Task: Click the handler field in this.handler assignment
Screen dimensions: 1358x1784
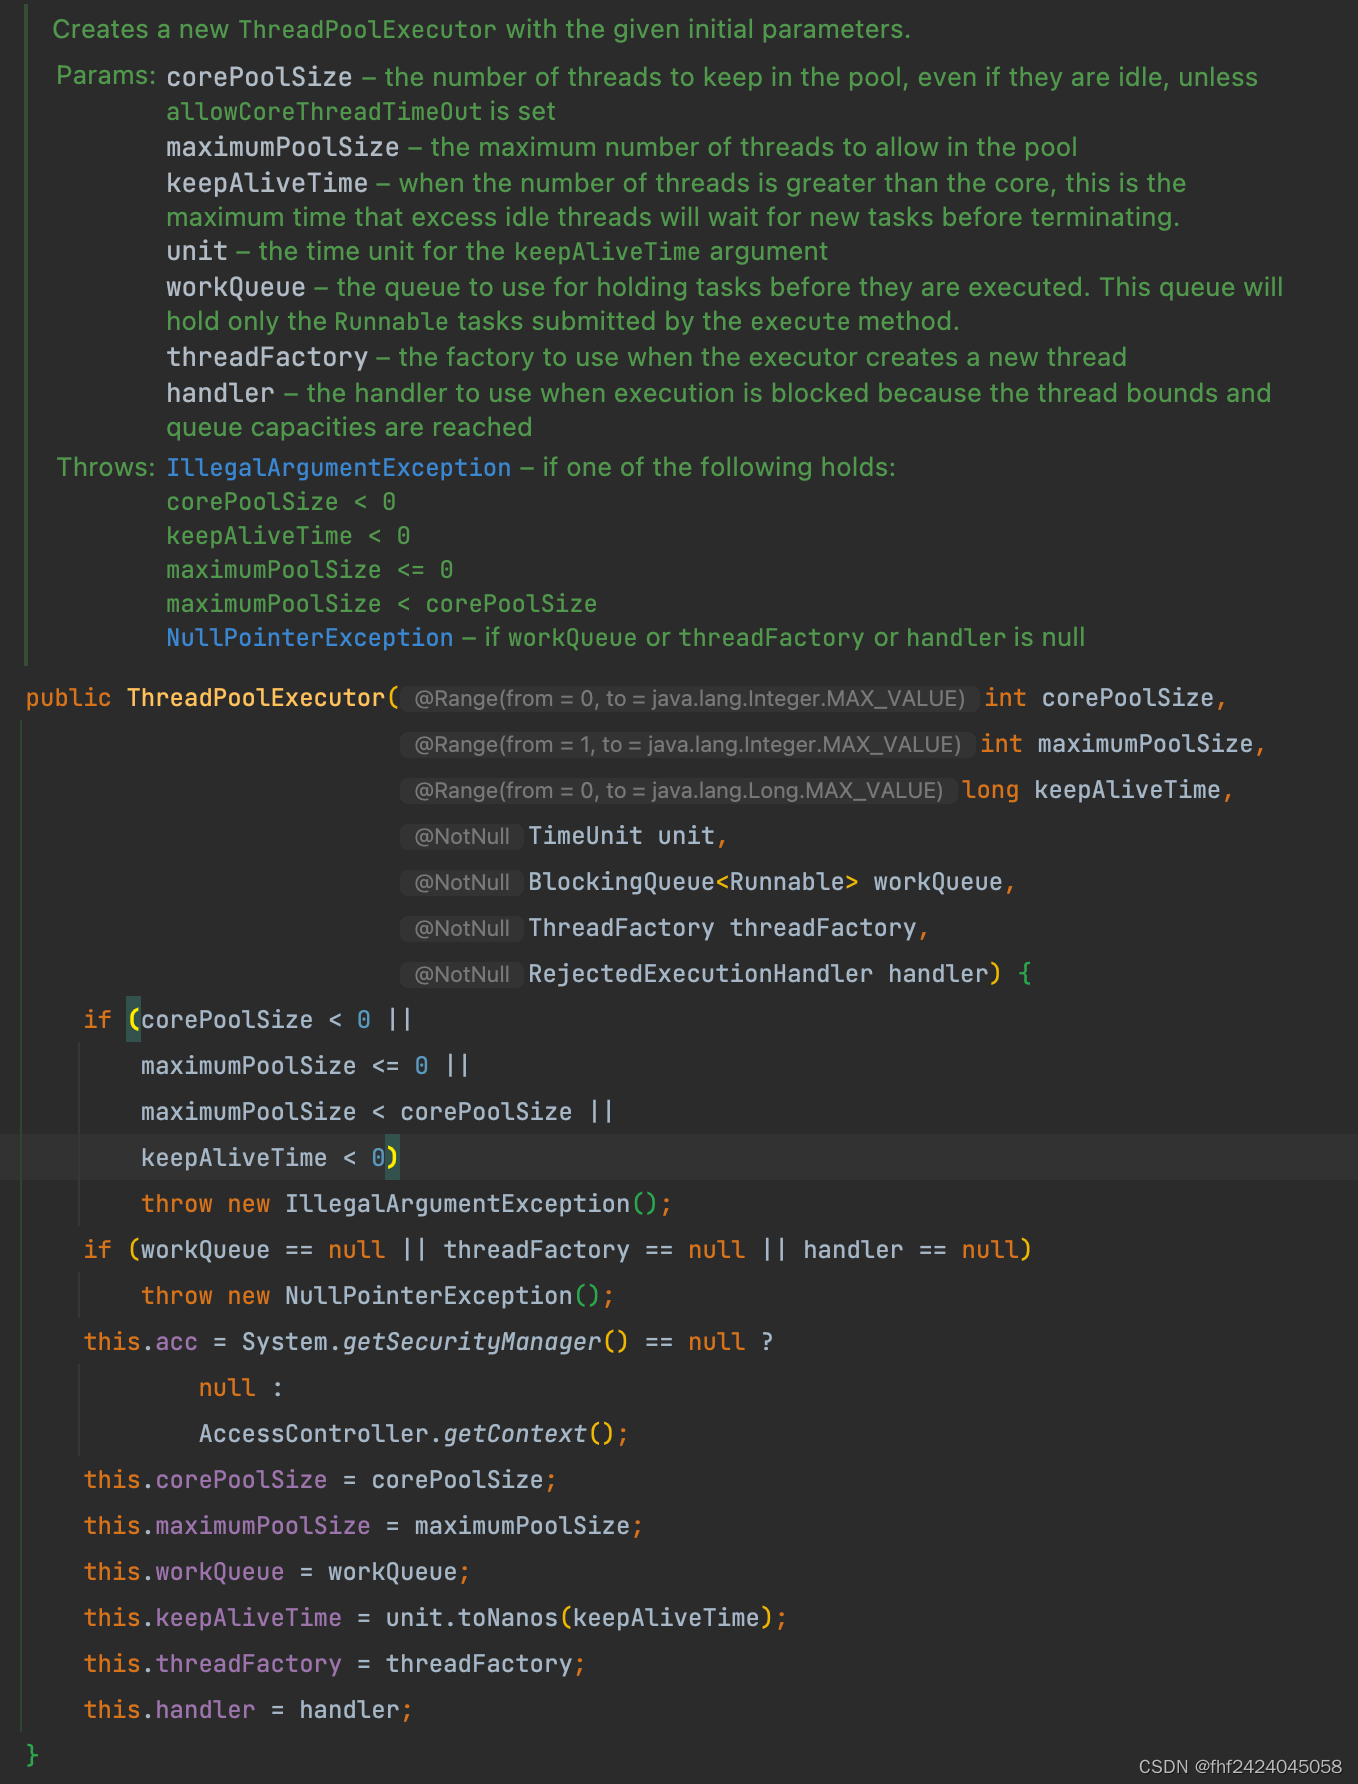Action: (x=205, y=1710)
